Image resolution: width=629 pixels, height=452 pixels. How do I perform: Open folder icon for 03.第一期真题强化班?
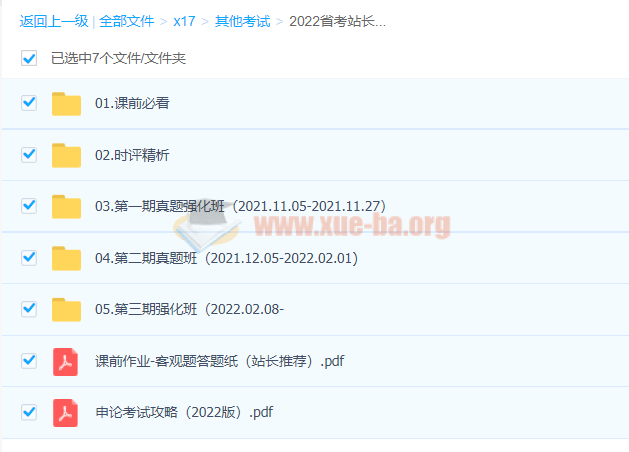coord(66,207)
